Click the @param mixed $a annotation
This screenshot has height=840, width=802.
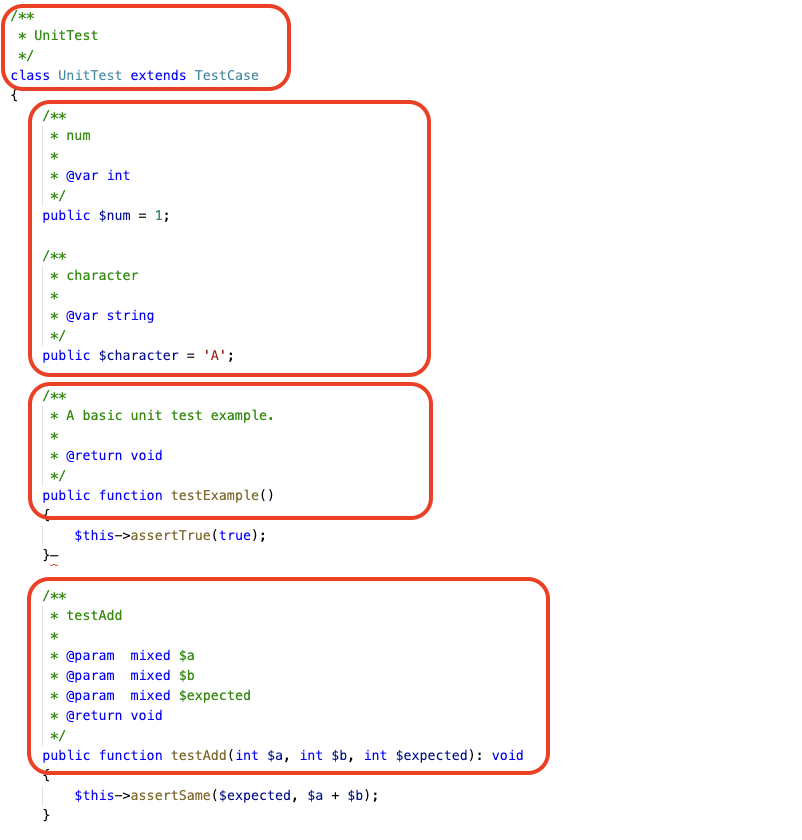point(130,655)
